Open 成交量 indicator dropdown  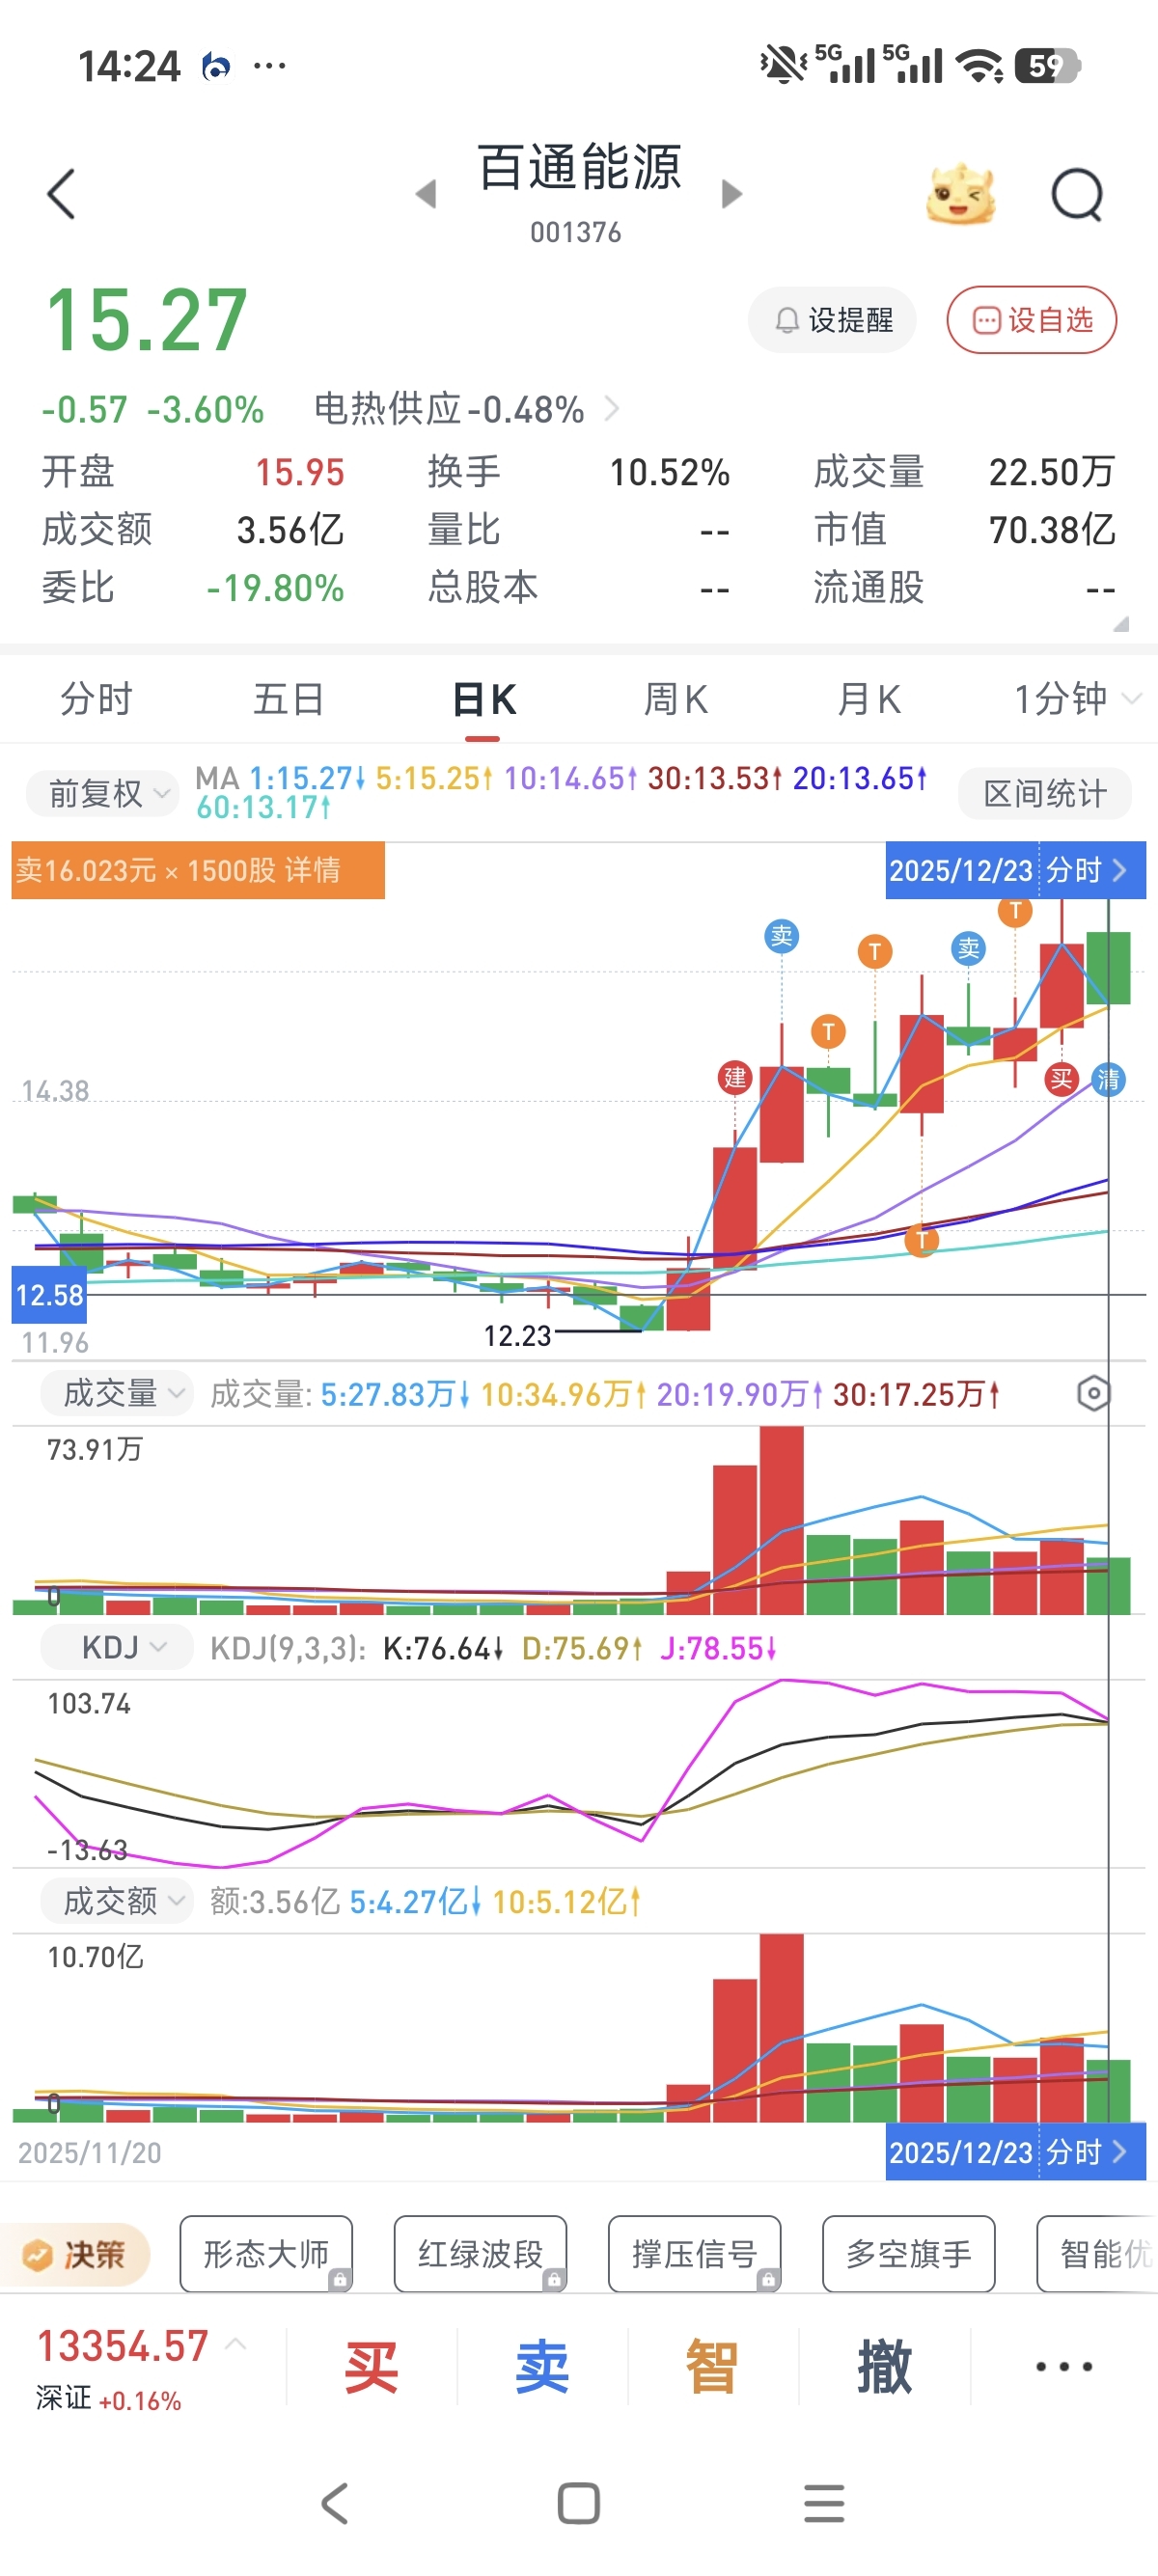click(x=115, y=1393)
